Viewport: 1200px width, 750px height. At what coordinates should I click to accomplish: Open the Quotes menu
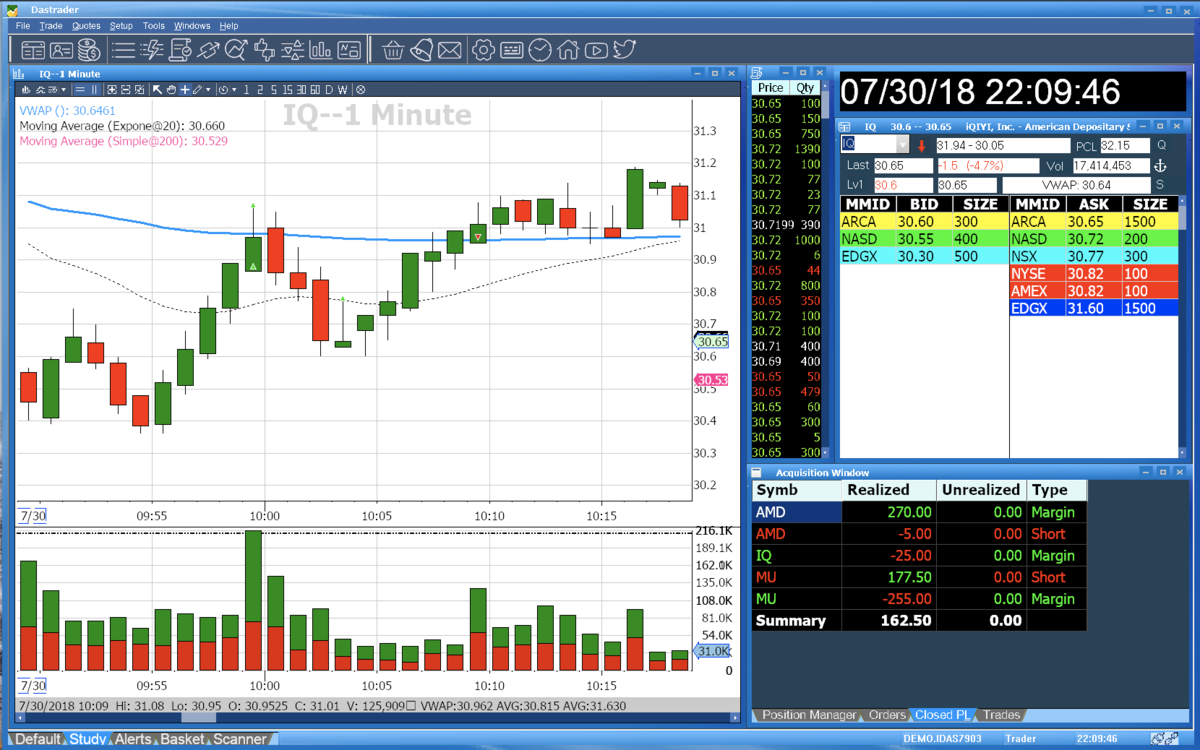click(x=86, y=25)
